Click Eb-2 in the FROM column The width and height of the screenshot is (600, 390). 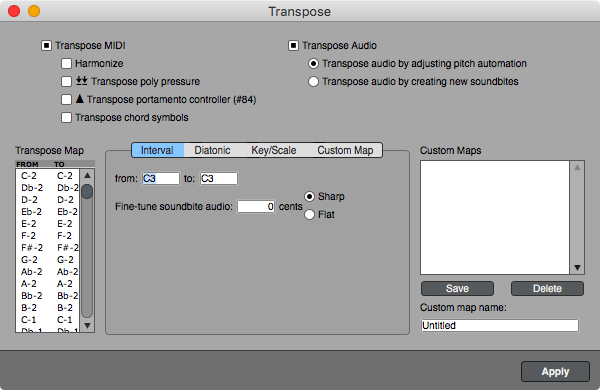[x=31, y=212]
